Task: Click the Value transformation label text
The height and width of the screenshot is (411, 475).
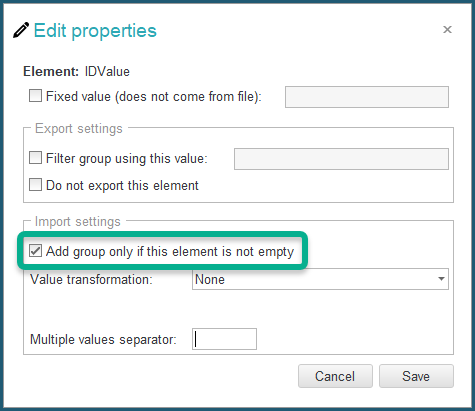Action: coord(91,279)
